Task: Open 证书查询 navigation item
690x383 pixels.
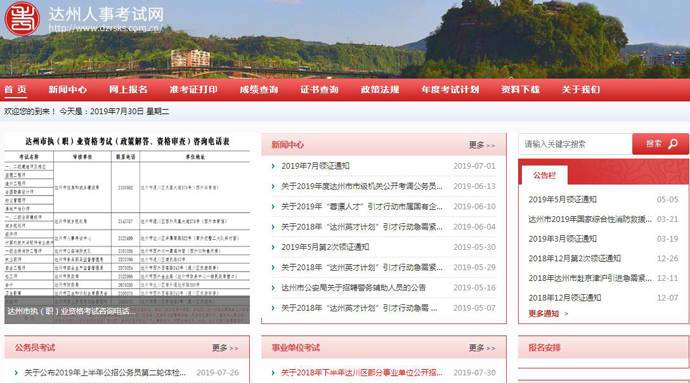Action: [319, 90]
